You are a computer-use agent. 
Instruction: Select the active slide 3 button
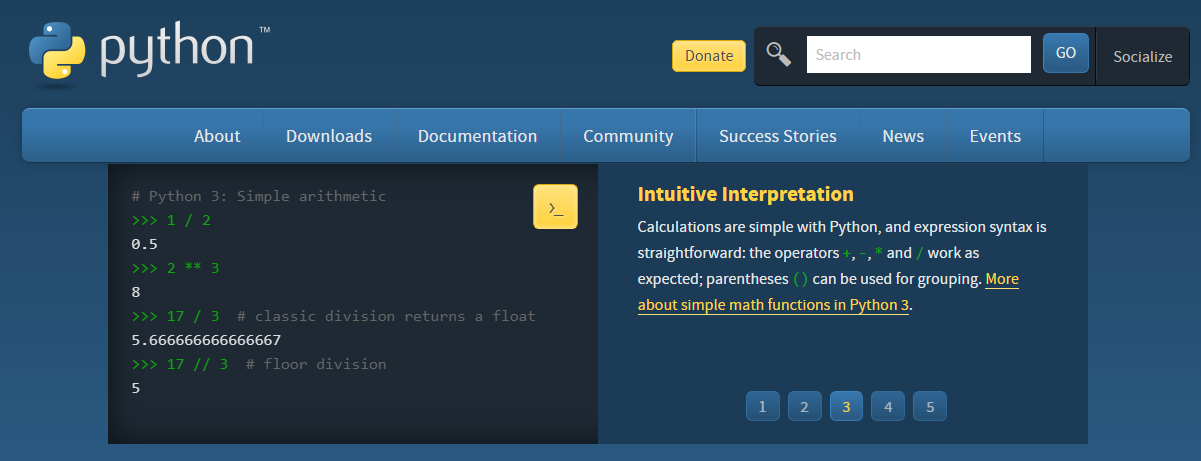click(846, 407)
